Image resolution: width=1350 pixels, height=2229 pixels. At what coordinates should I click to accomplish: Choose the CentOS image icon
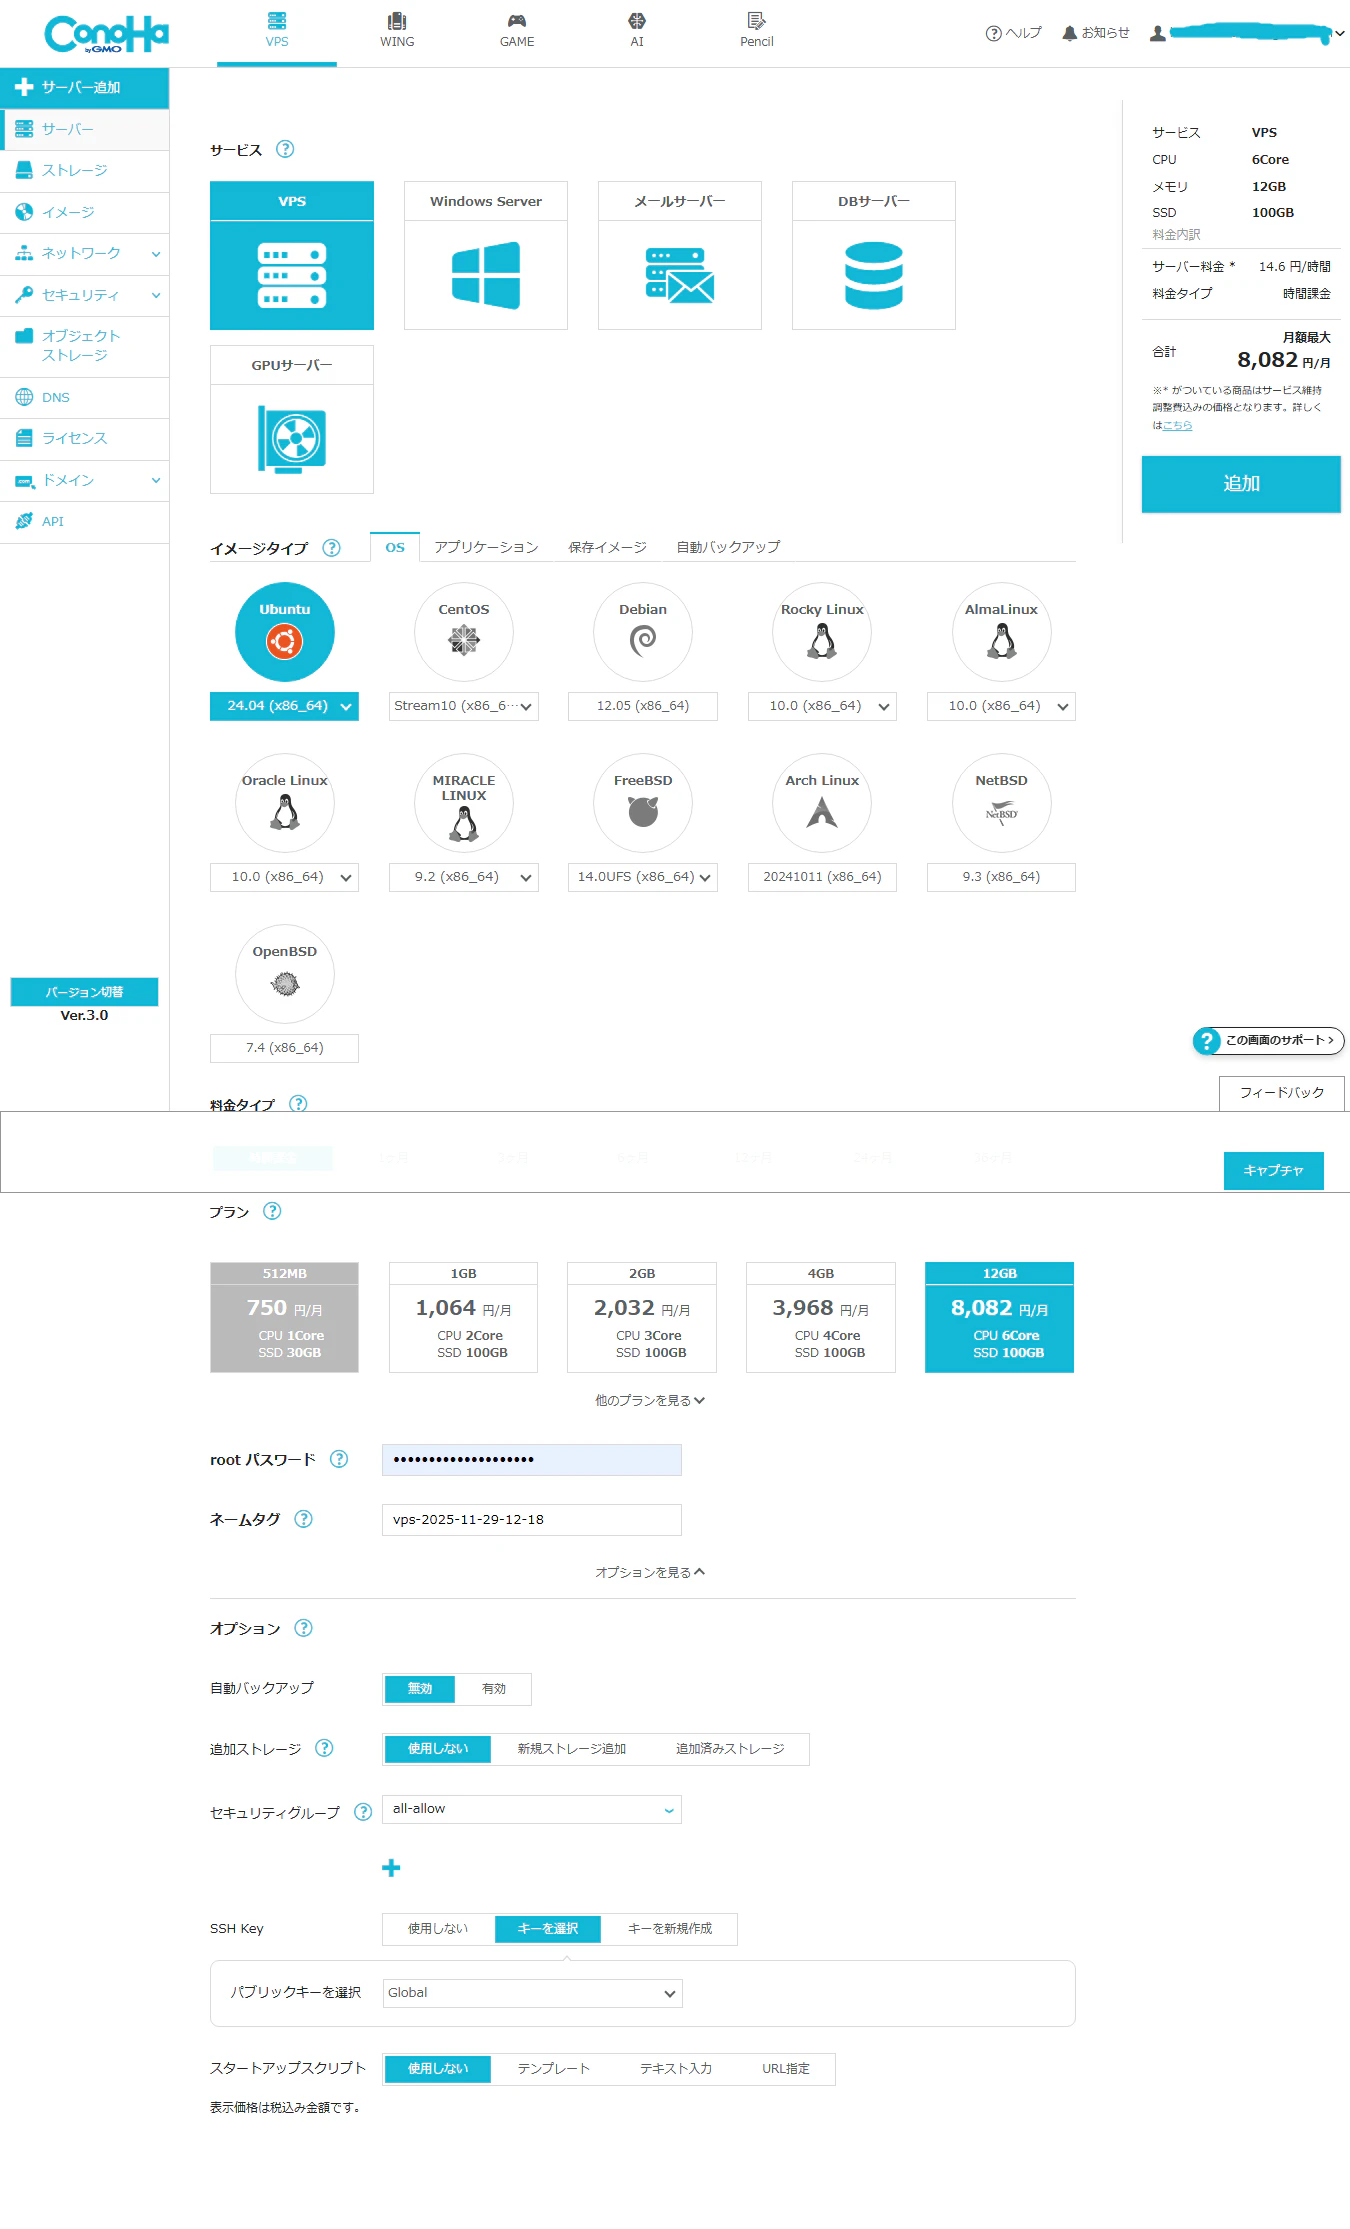point(464,632)
